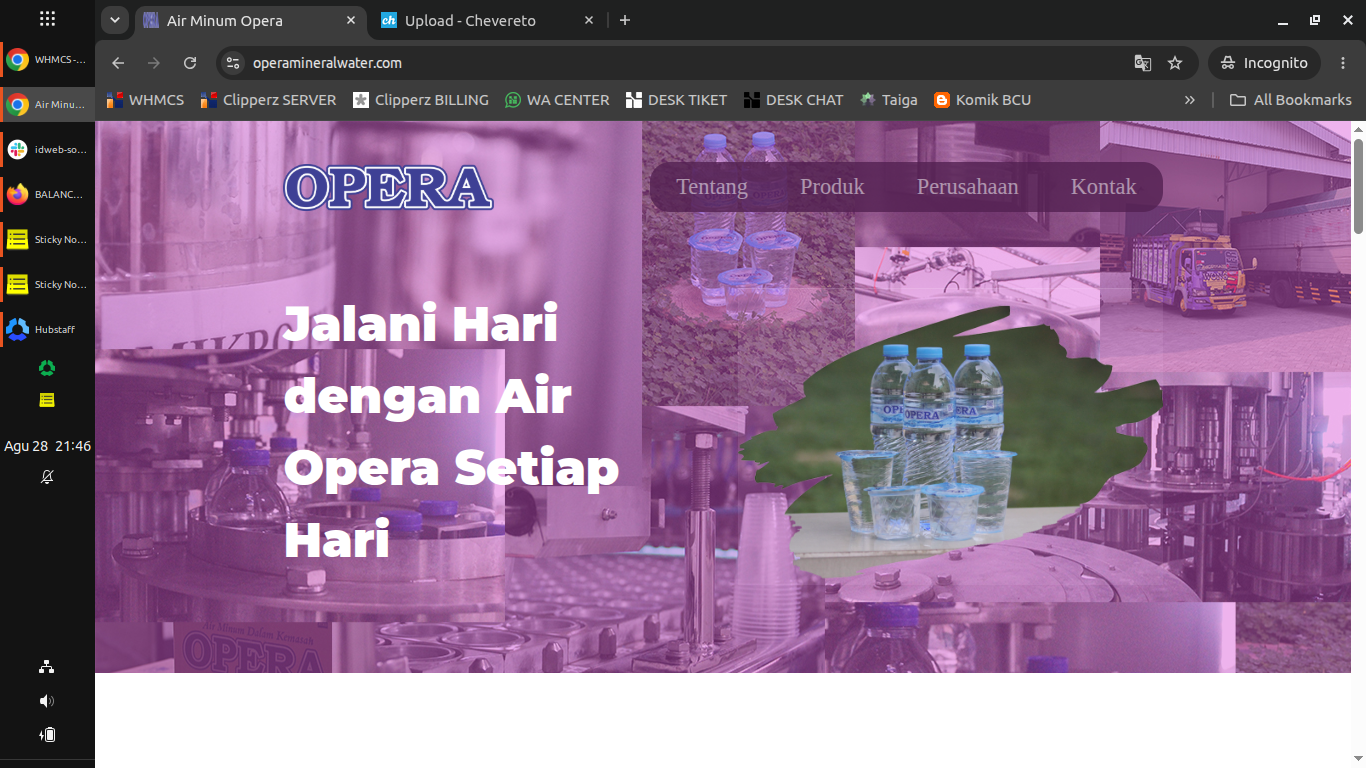The image size is (1366, 768).
Task: Open the Clipperz SERVER bookmark
Action: [x=269, y=100]
